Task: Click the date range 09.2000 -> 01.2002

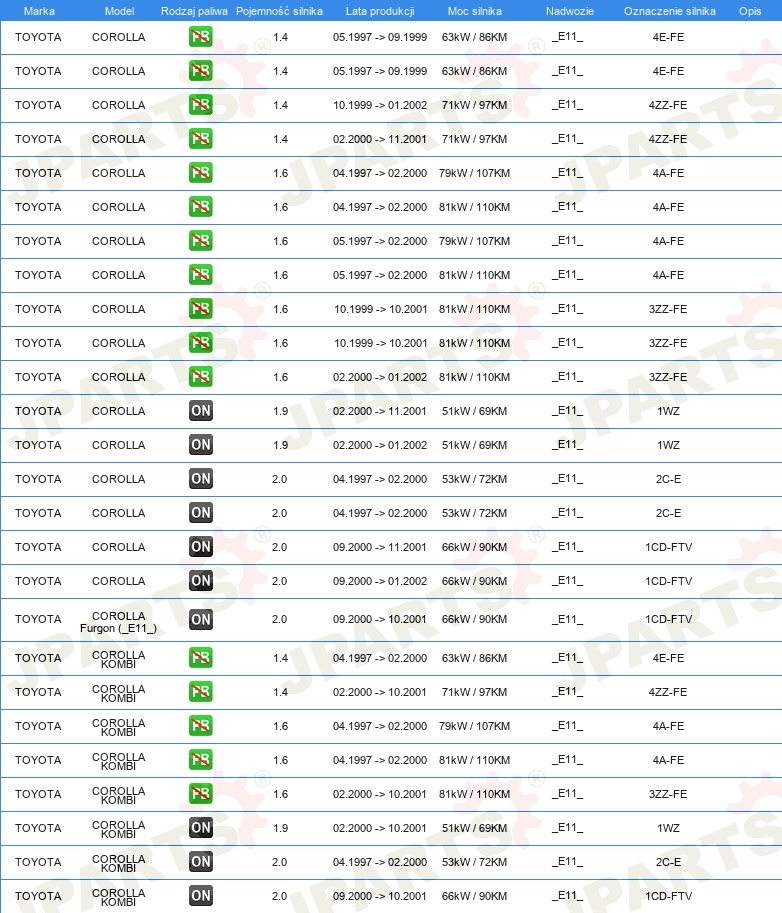Action: [380, 581]
